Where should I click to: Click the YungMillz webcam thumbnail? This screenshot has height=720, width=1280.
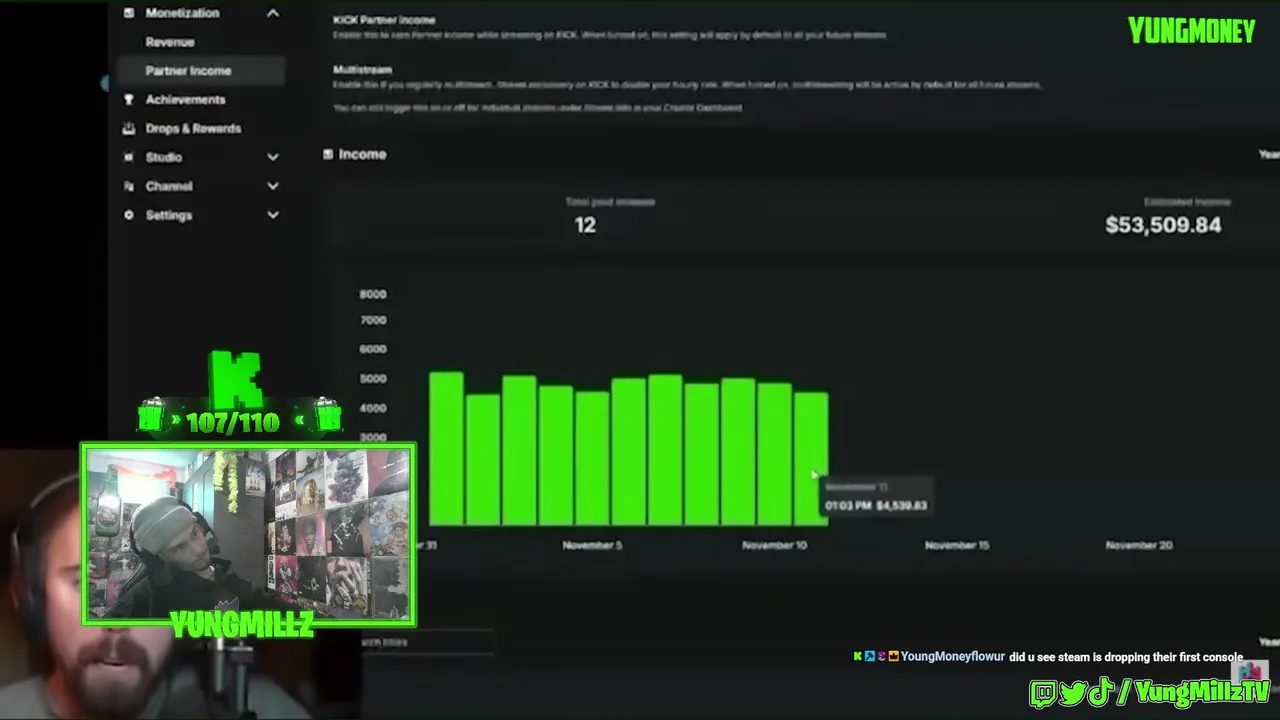tap(248, 535)
